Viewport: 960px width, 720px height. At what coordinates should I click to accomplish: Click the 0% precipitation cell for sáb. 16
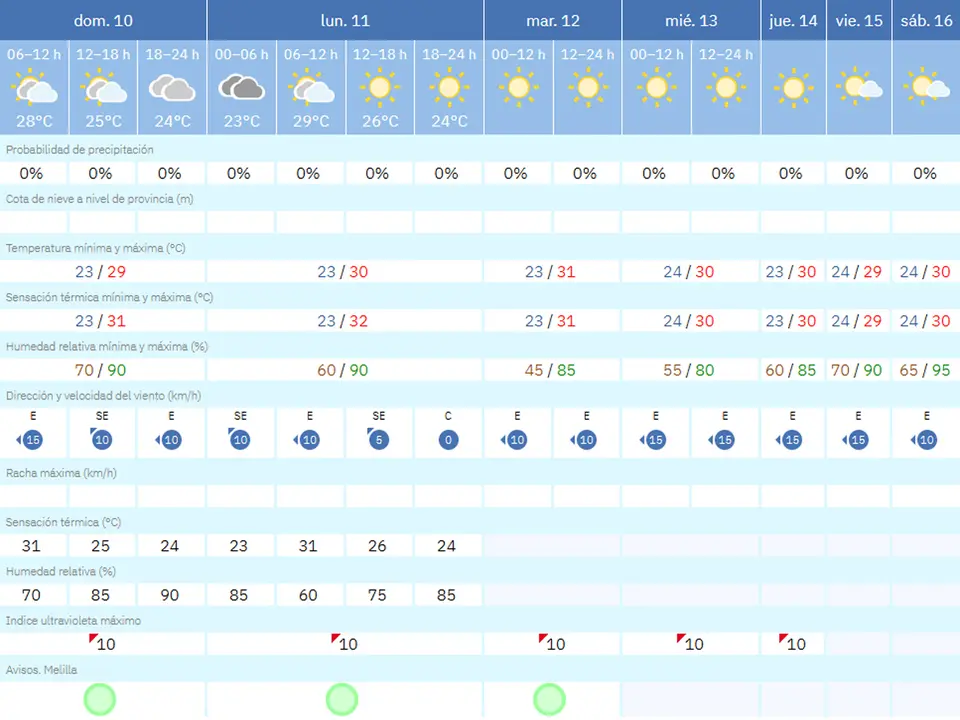924,173
